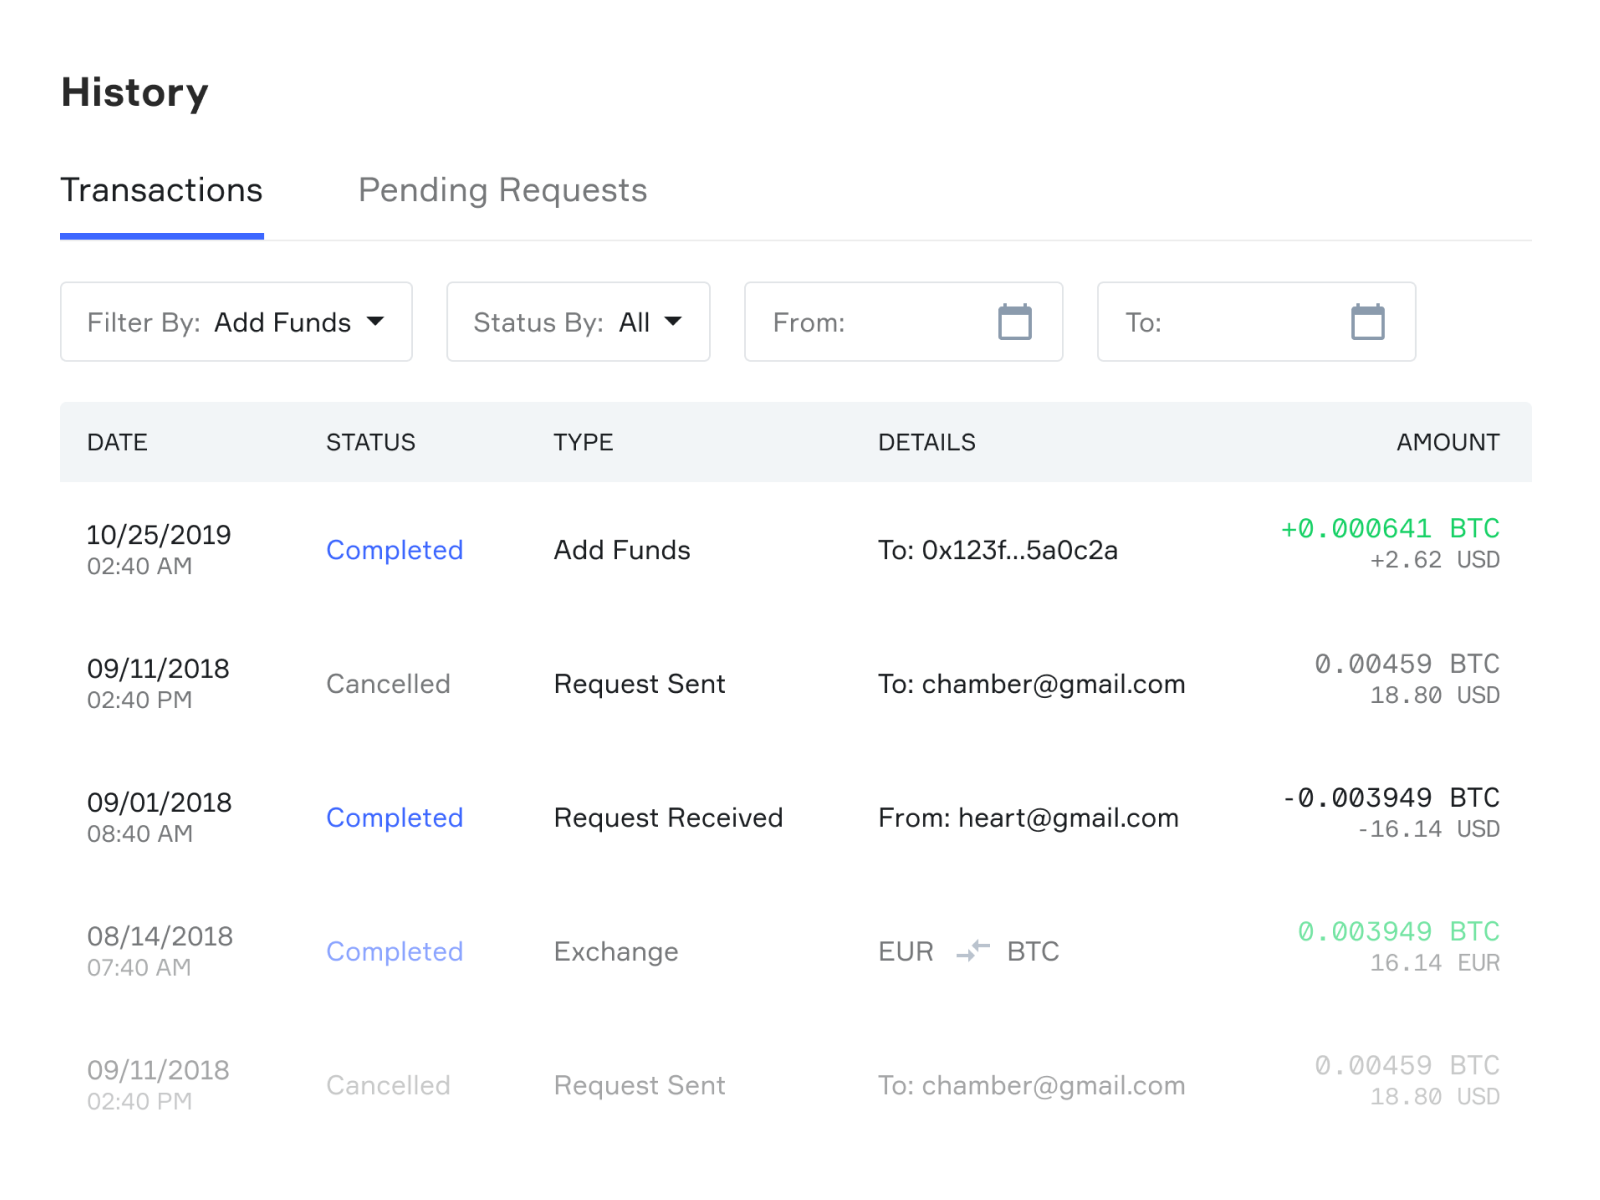Screen dimensions: 1600x1200
Task: Select the Transactions tab
Action: click(161, 190)
